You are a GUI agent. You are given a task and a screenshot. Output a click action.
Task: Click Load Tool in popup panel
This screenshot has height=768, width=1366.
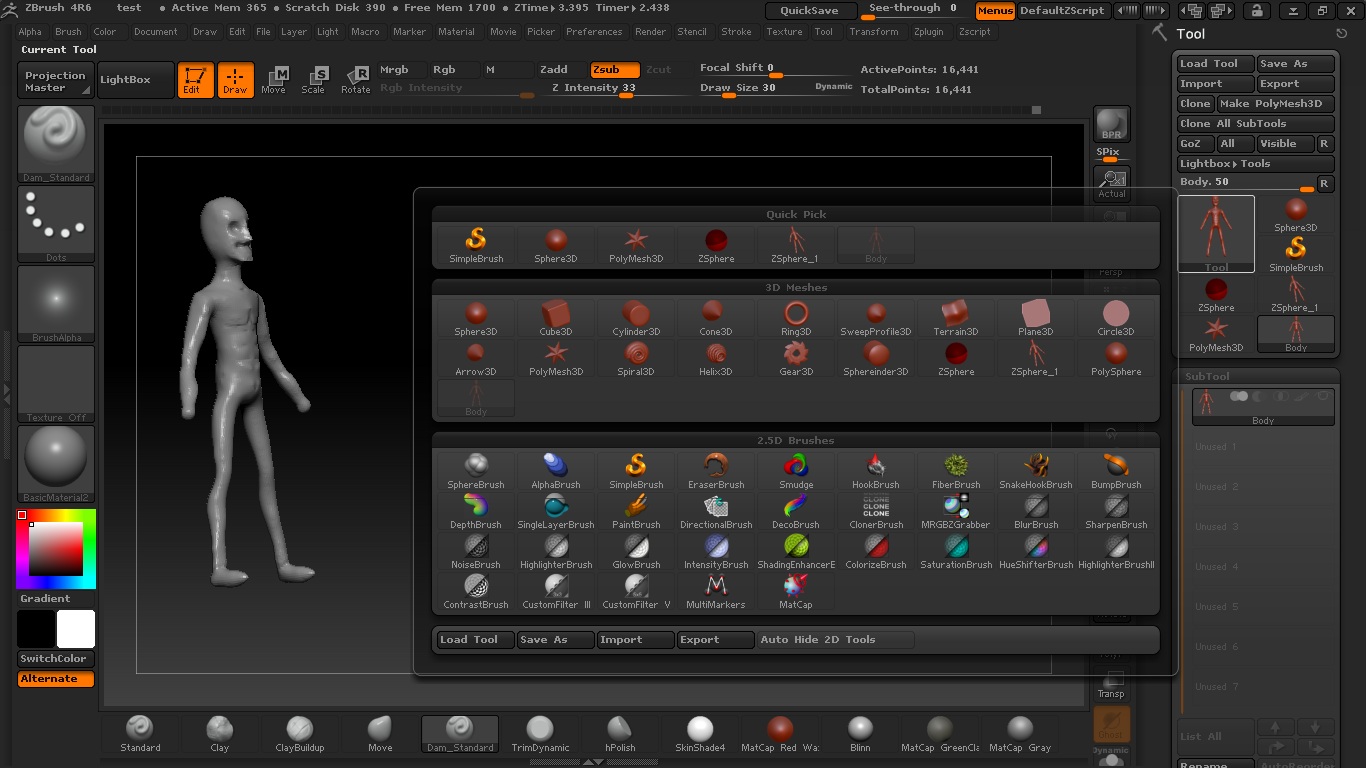[476, 640]
